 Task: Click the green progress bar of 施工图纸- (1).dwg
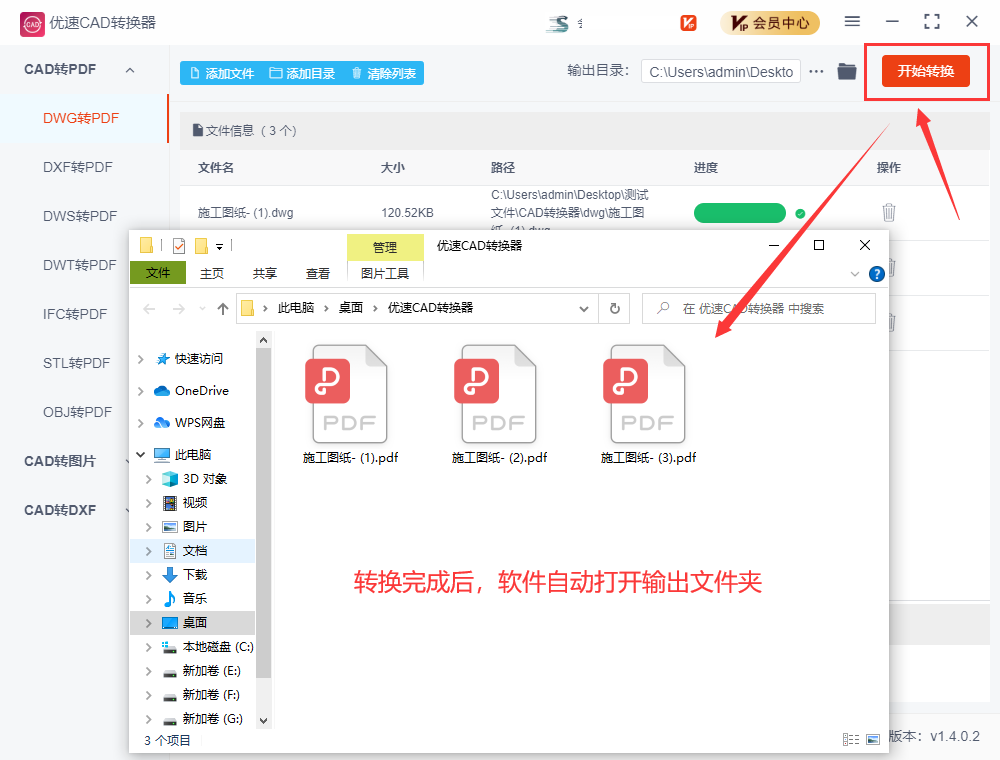pyautogui.click(x=740, y=213)
